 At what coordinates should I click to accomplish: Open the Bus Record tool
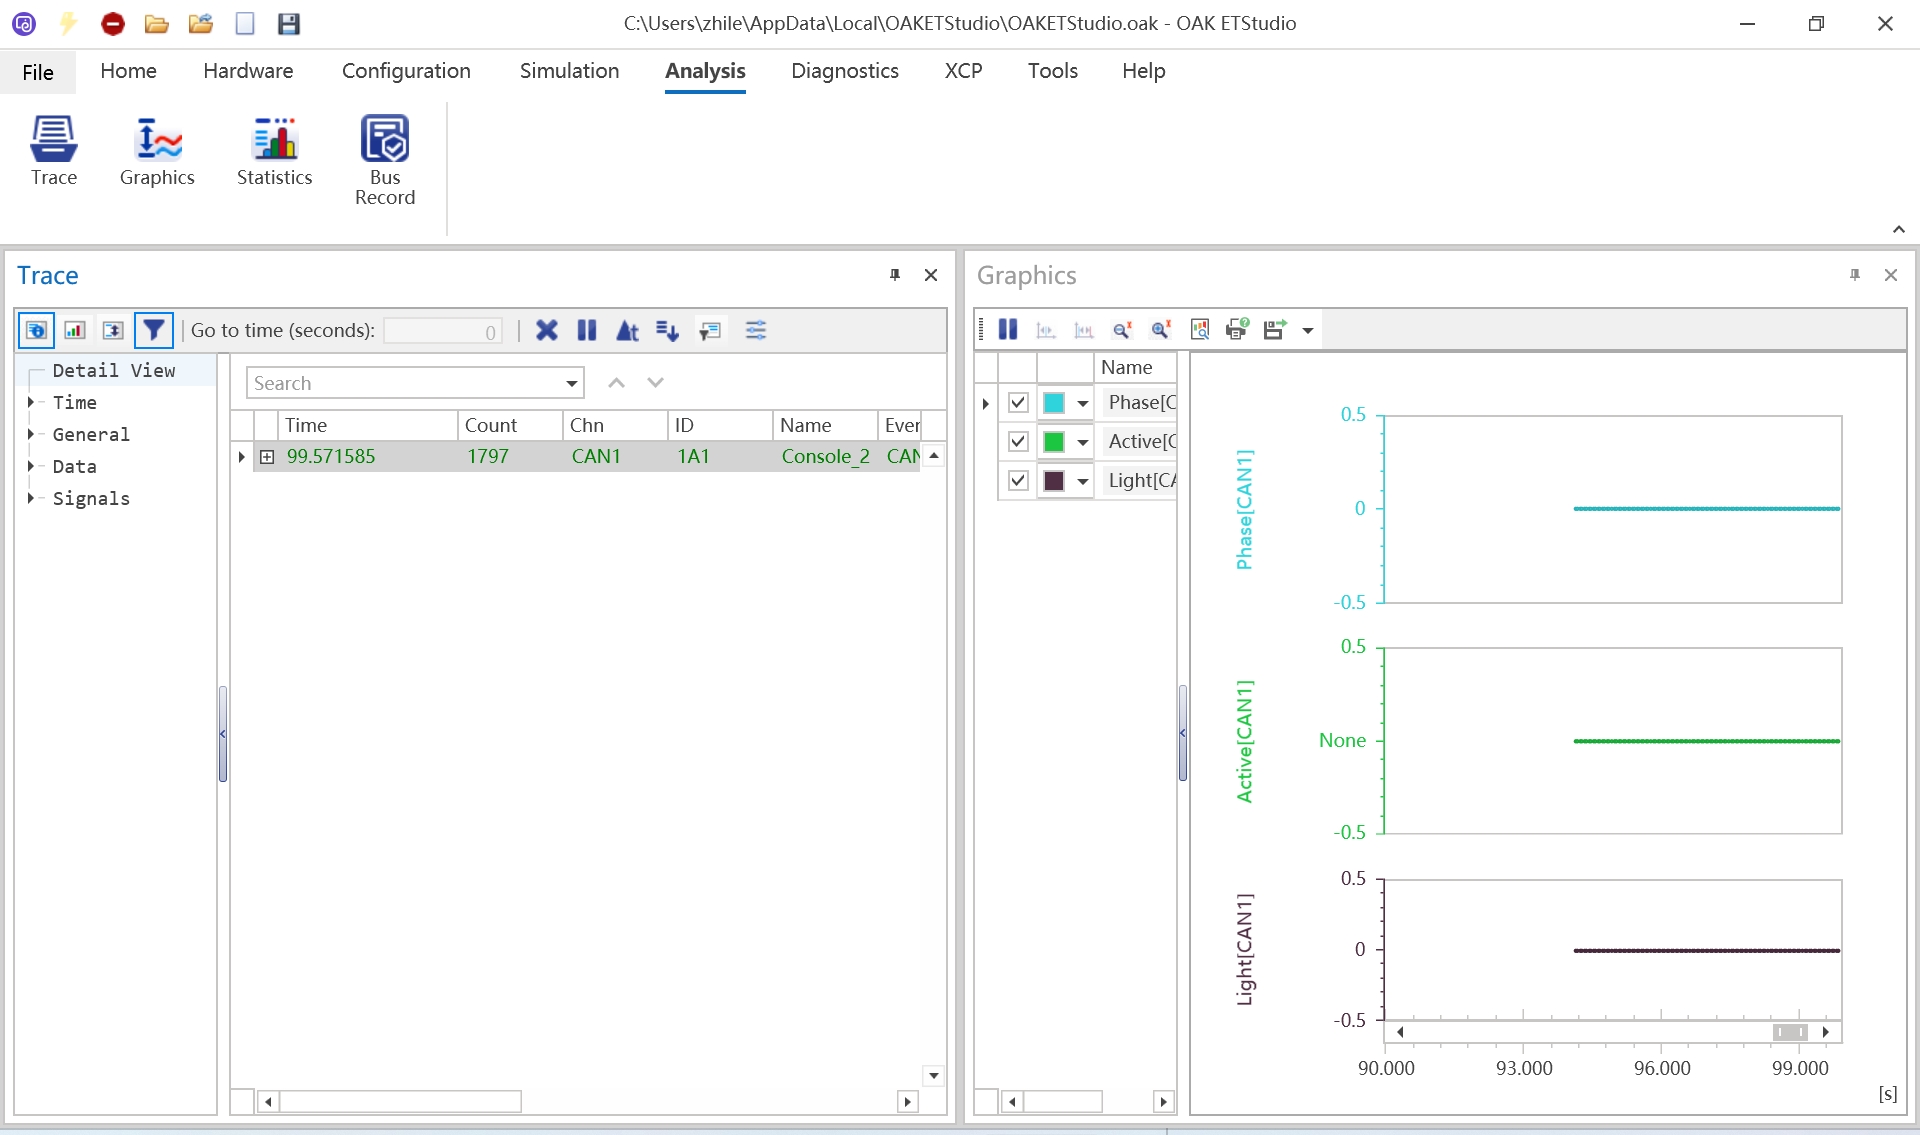[x=385, y=158]
